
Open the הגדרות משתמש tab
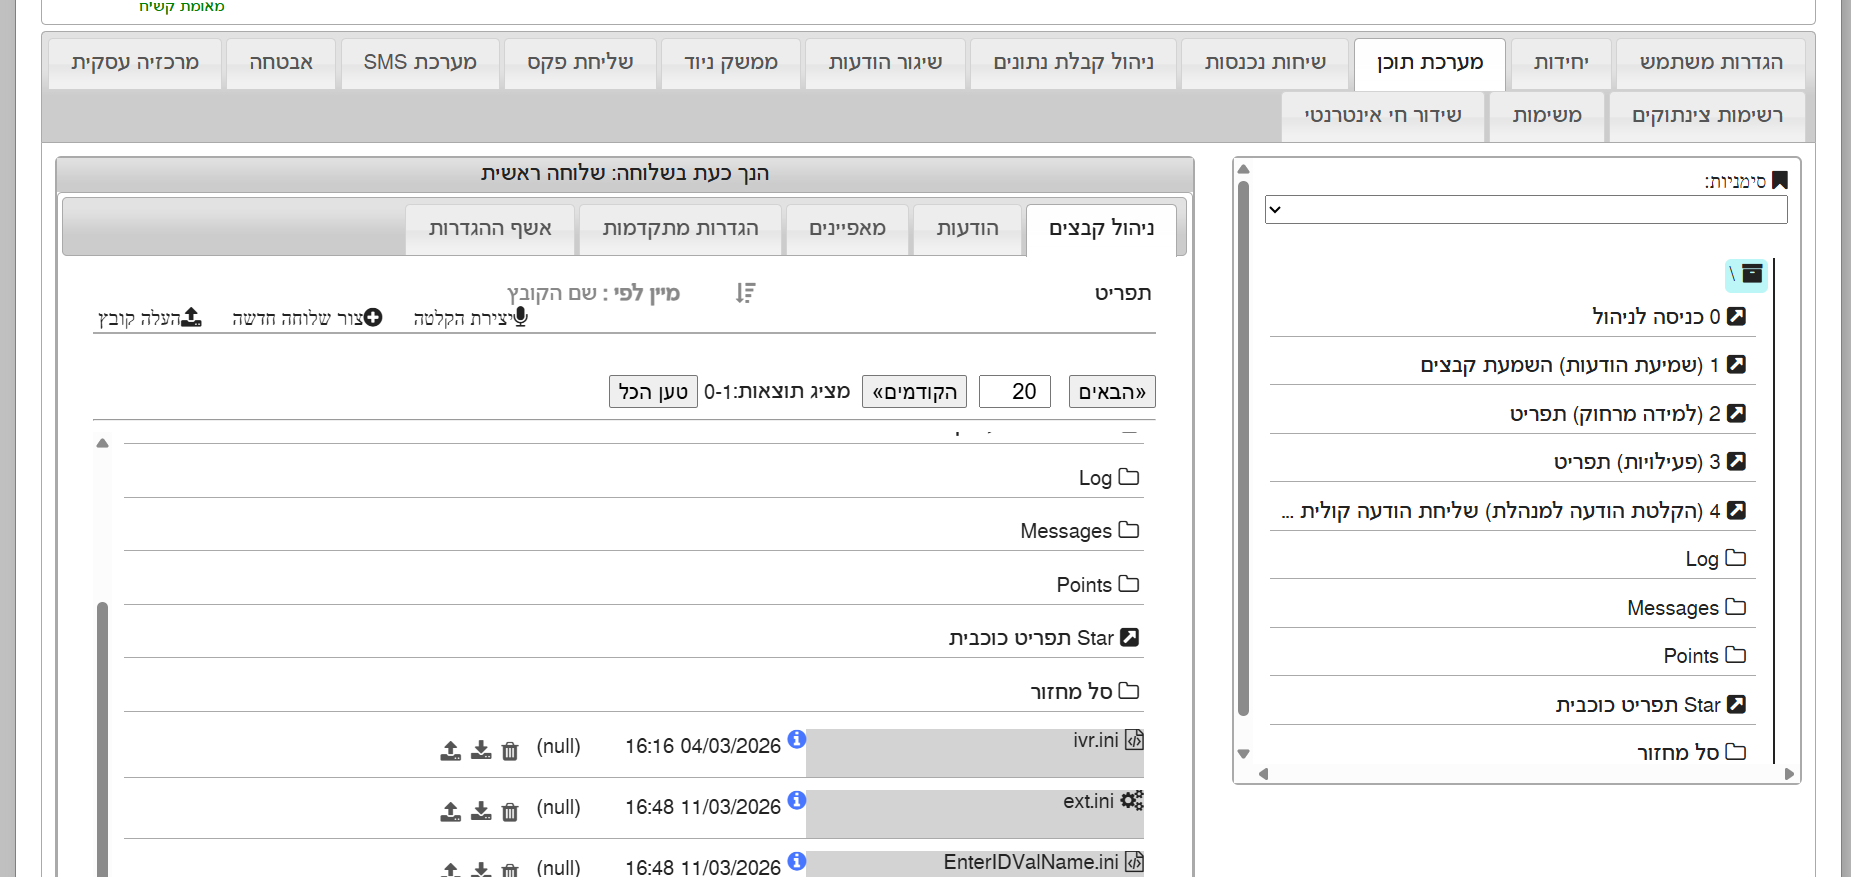tap(1711, 63)
